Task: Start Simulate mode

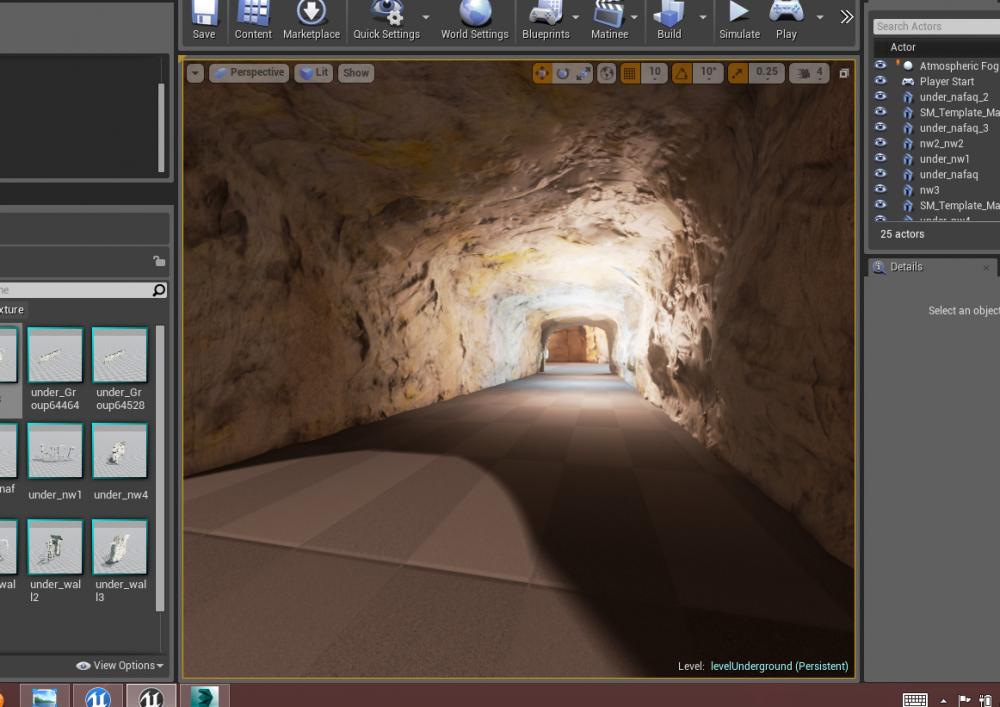Action: pyautogui.click(x=739, y=20)
